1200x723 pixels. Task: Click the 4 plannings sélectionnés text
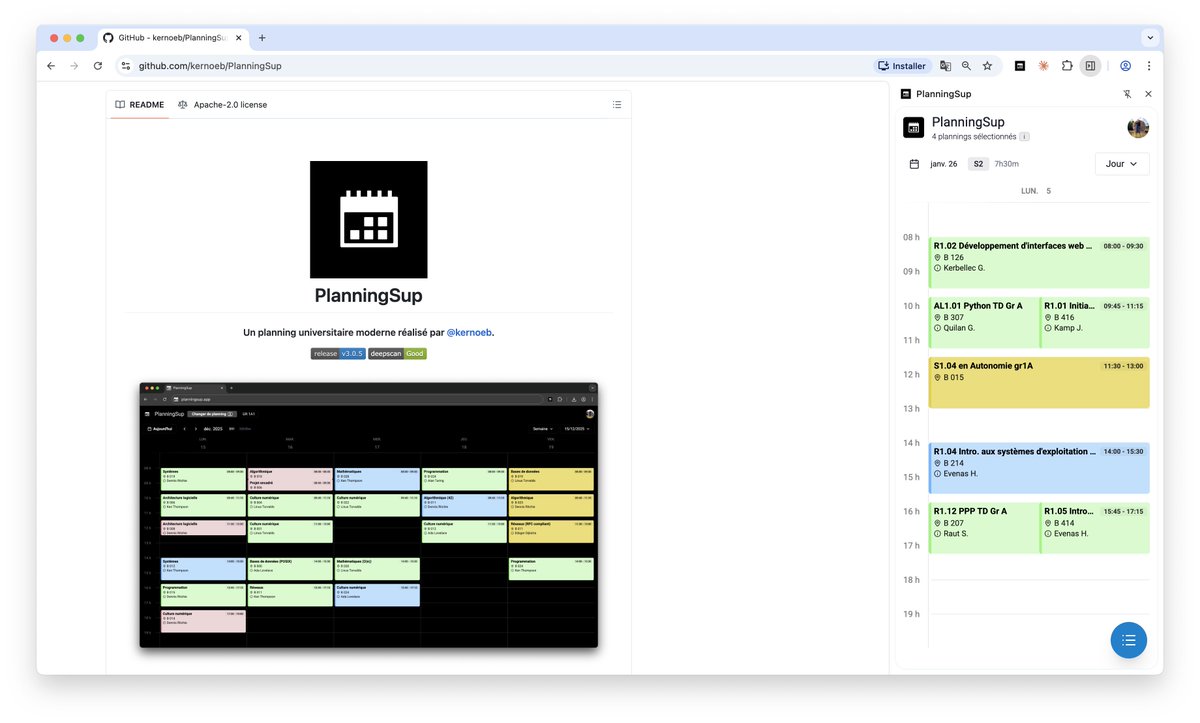coord(974,137)
